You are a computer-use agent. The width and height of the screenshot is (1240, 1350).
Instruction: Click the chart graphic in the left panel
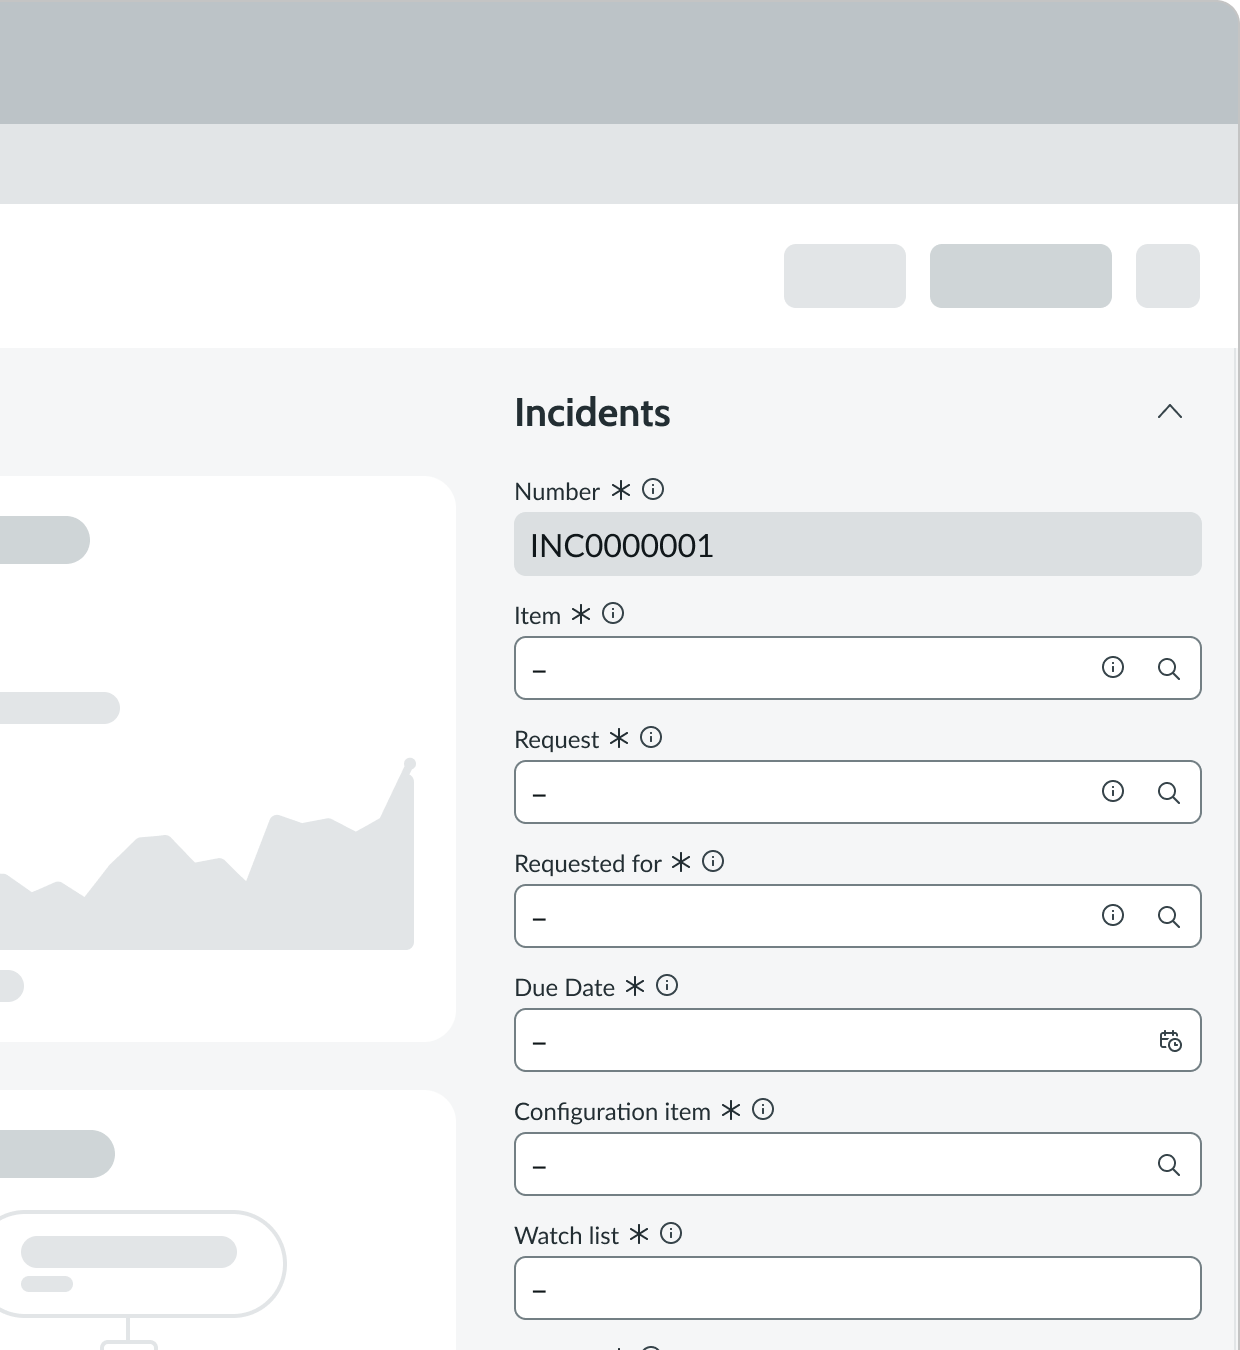pyautogui.click(x=200, y=880)
